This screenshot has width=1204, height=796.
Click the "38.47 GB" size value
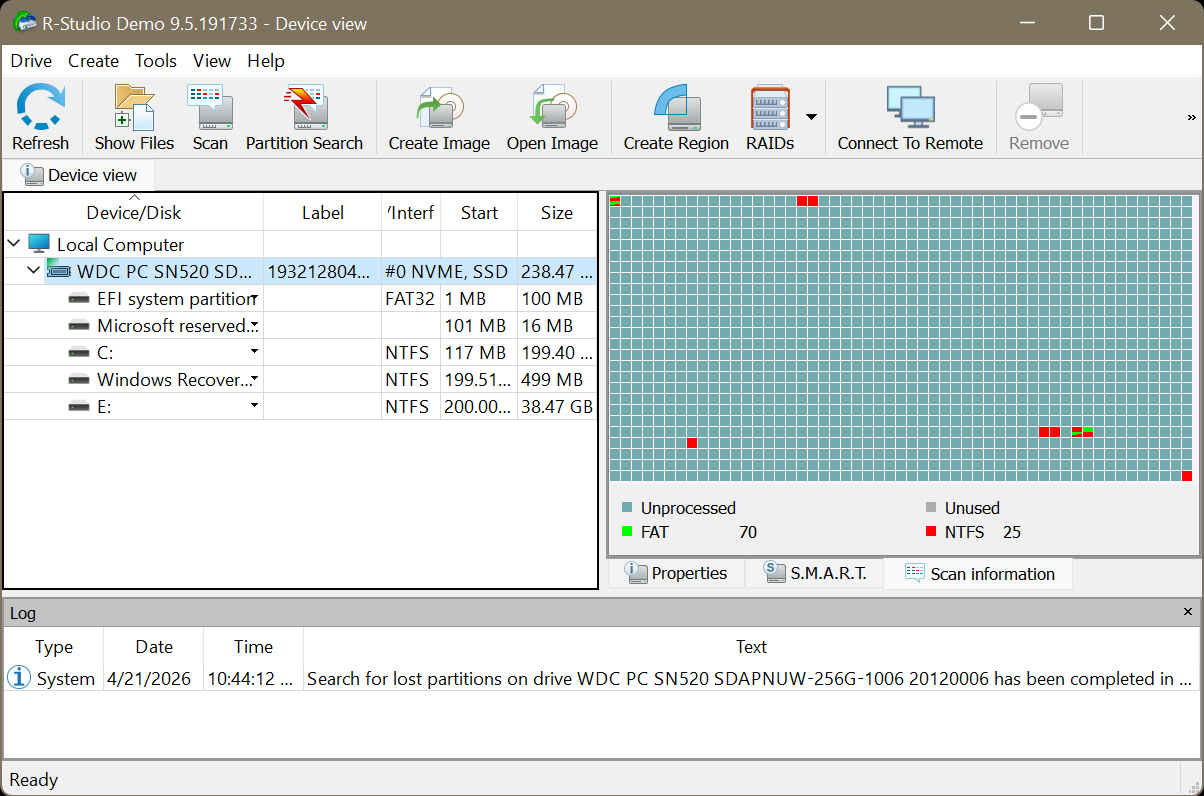(557, 406)
